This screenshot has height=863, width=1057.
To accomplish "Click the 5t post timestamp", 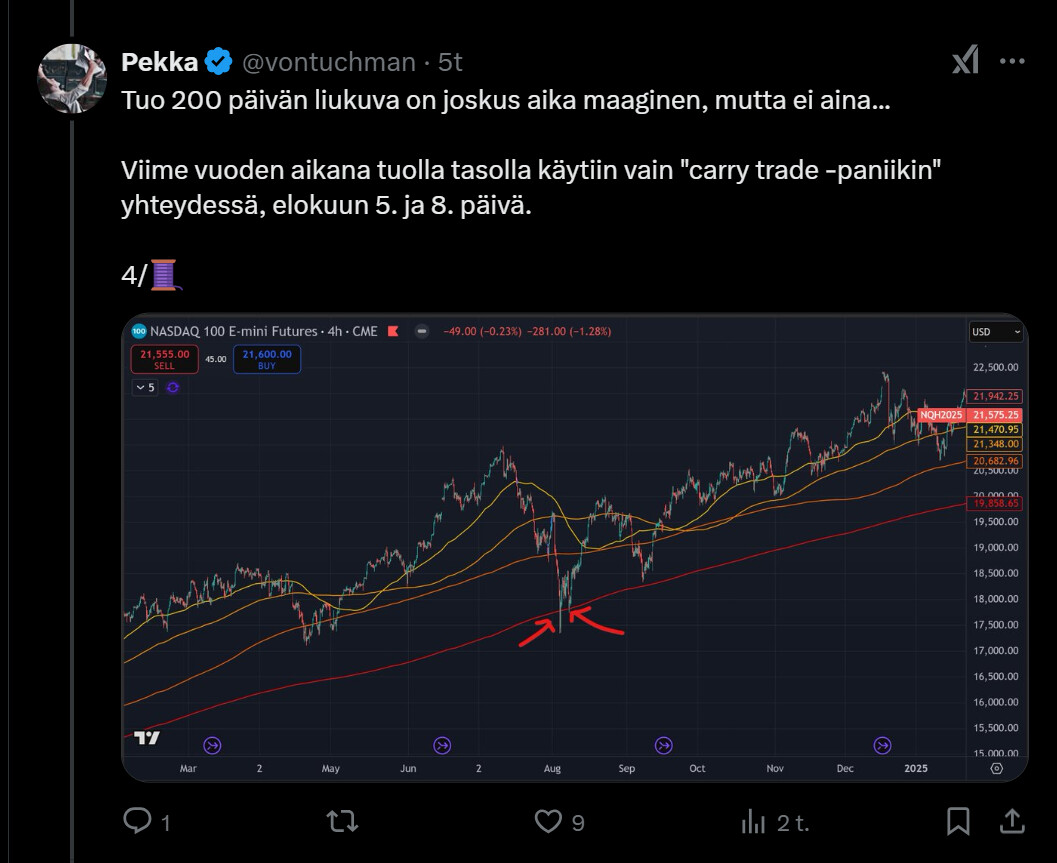I will coord(450,62).
